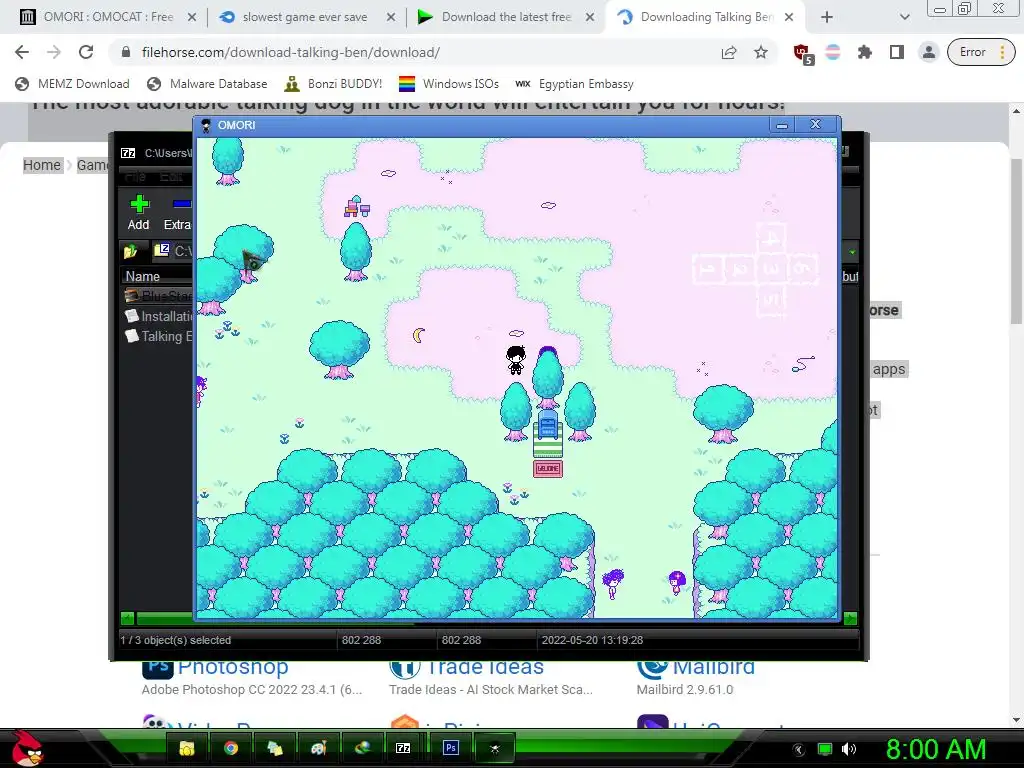
Task: Click the up-folder icon in 7-Zip
Action: click(x=130, y=251)
